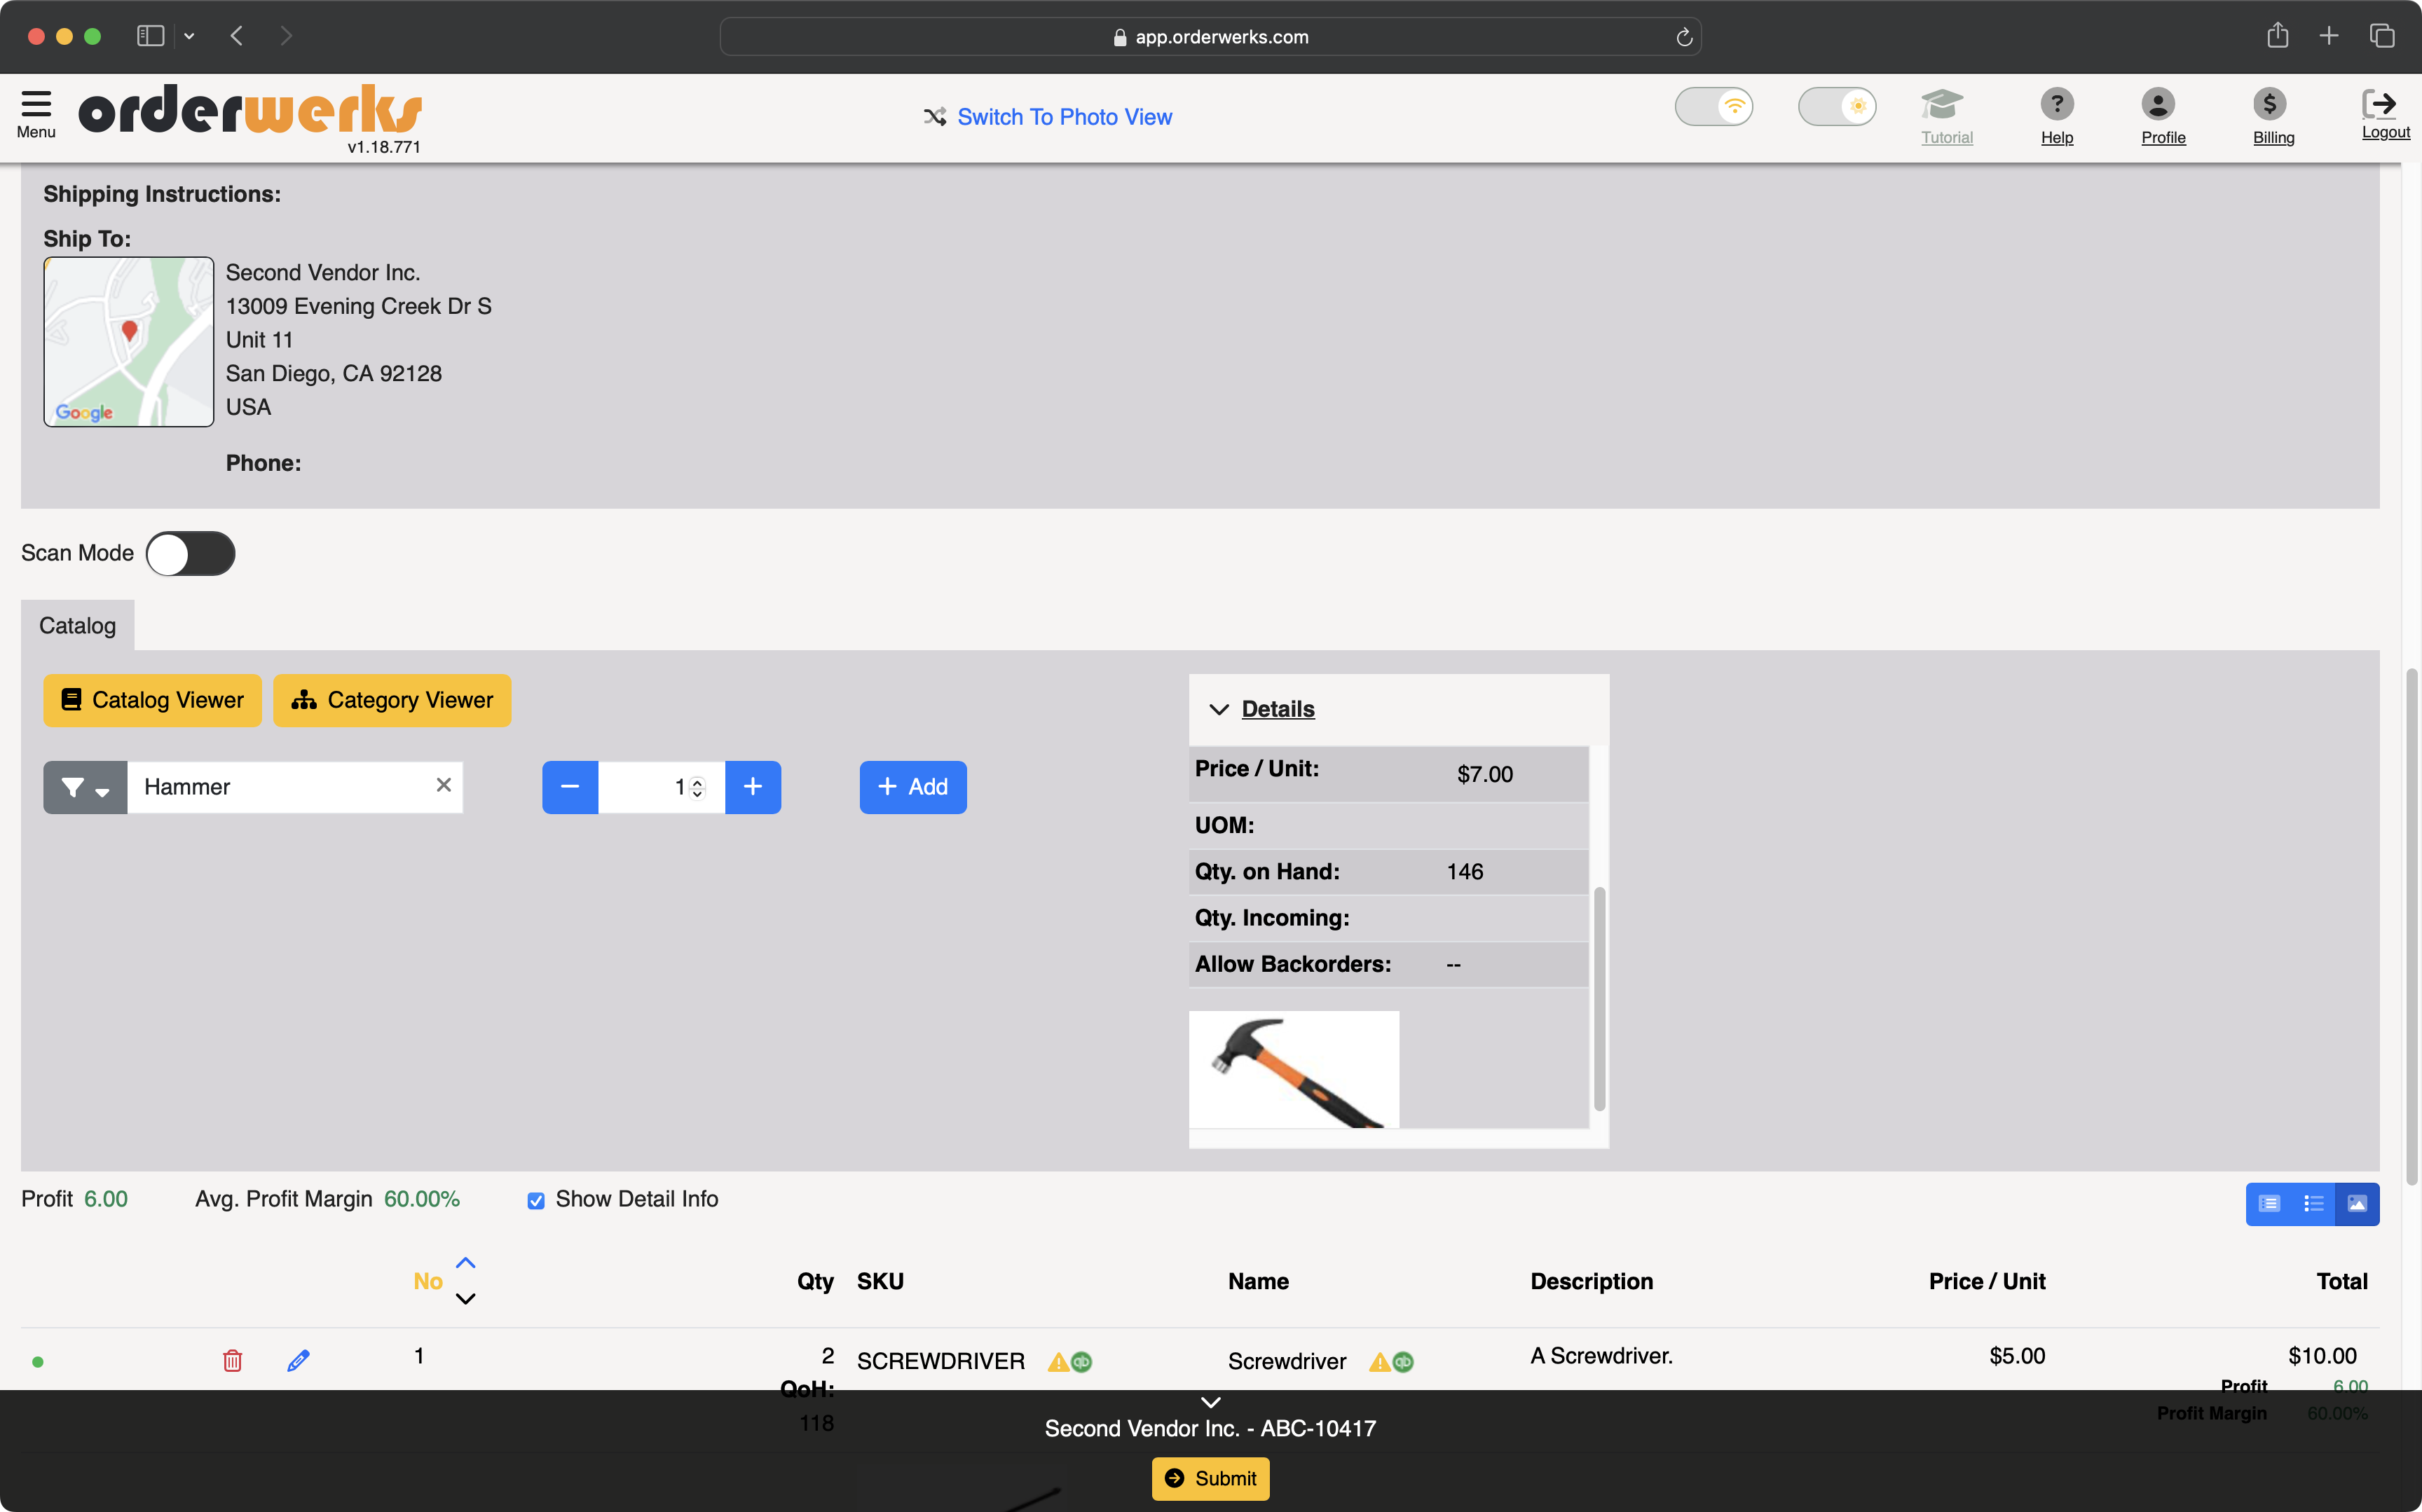Click the Description column header

pos(1591,1281)
